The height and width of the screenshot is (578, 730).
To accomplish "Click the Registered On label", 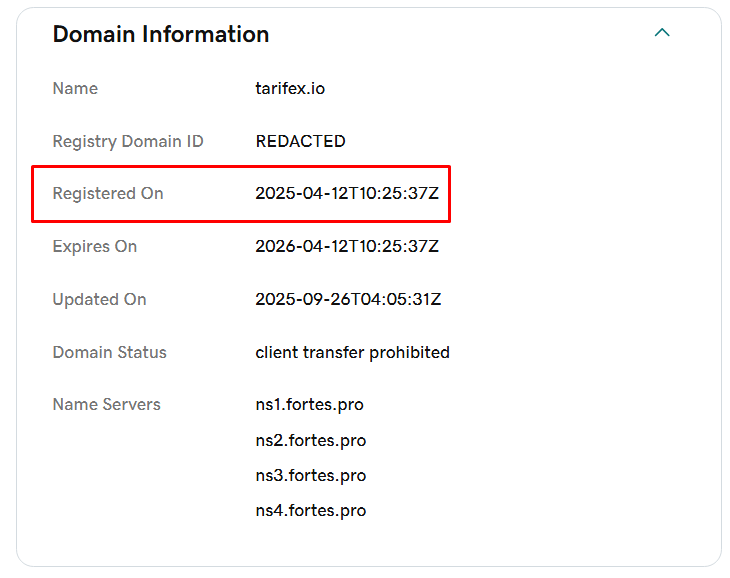I will pyautogui.click(x=107, y=193).
